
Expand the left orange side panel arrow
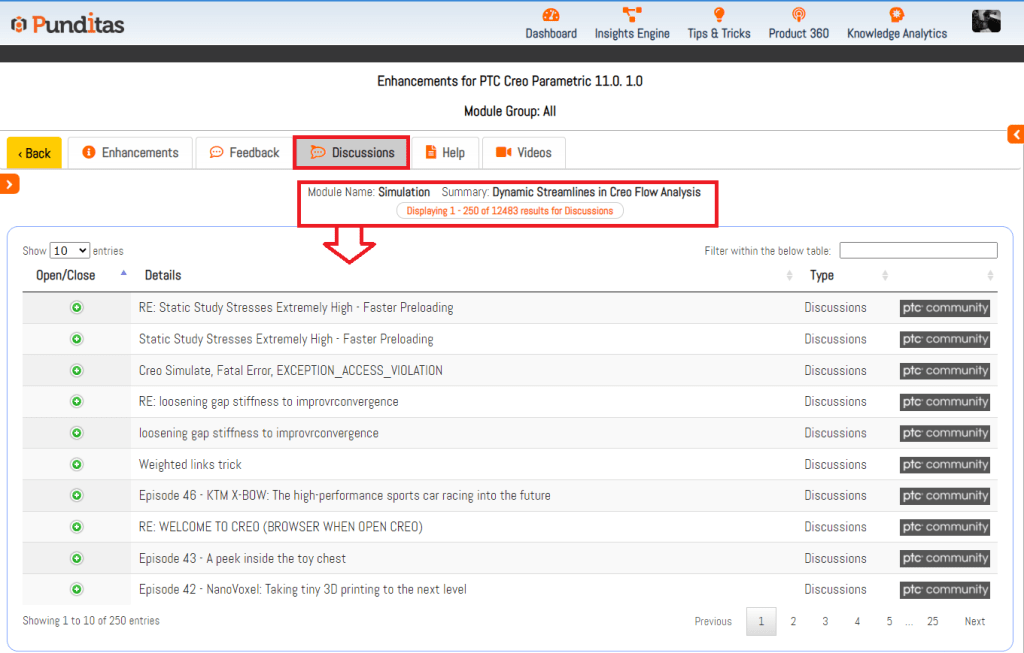(10, 184)
